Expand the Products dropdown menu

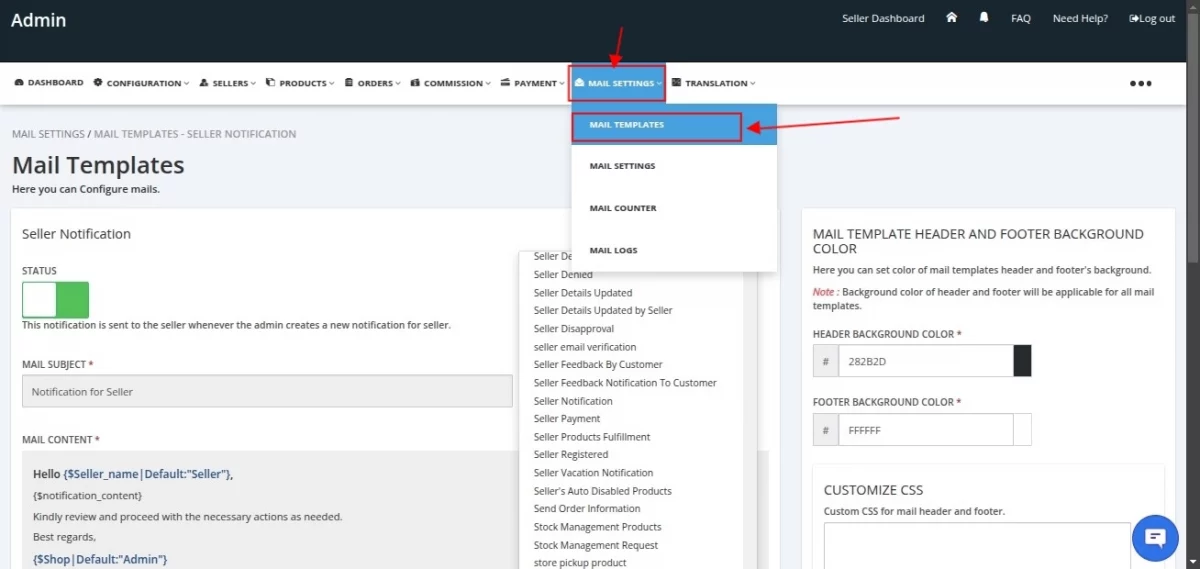click(x=301, y=83)
